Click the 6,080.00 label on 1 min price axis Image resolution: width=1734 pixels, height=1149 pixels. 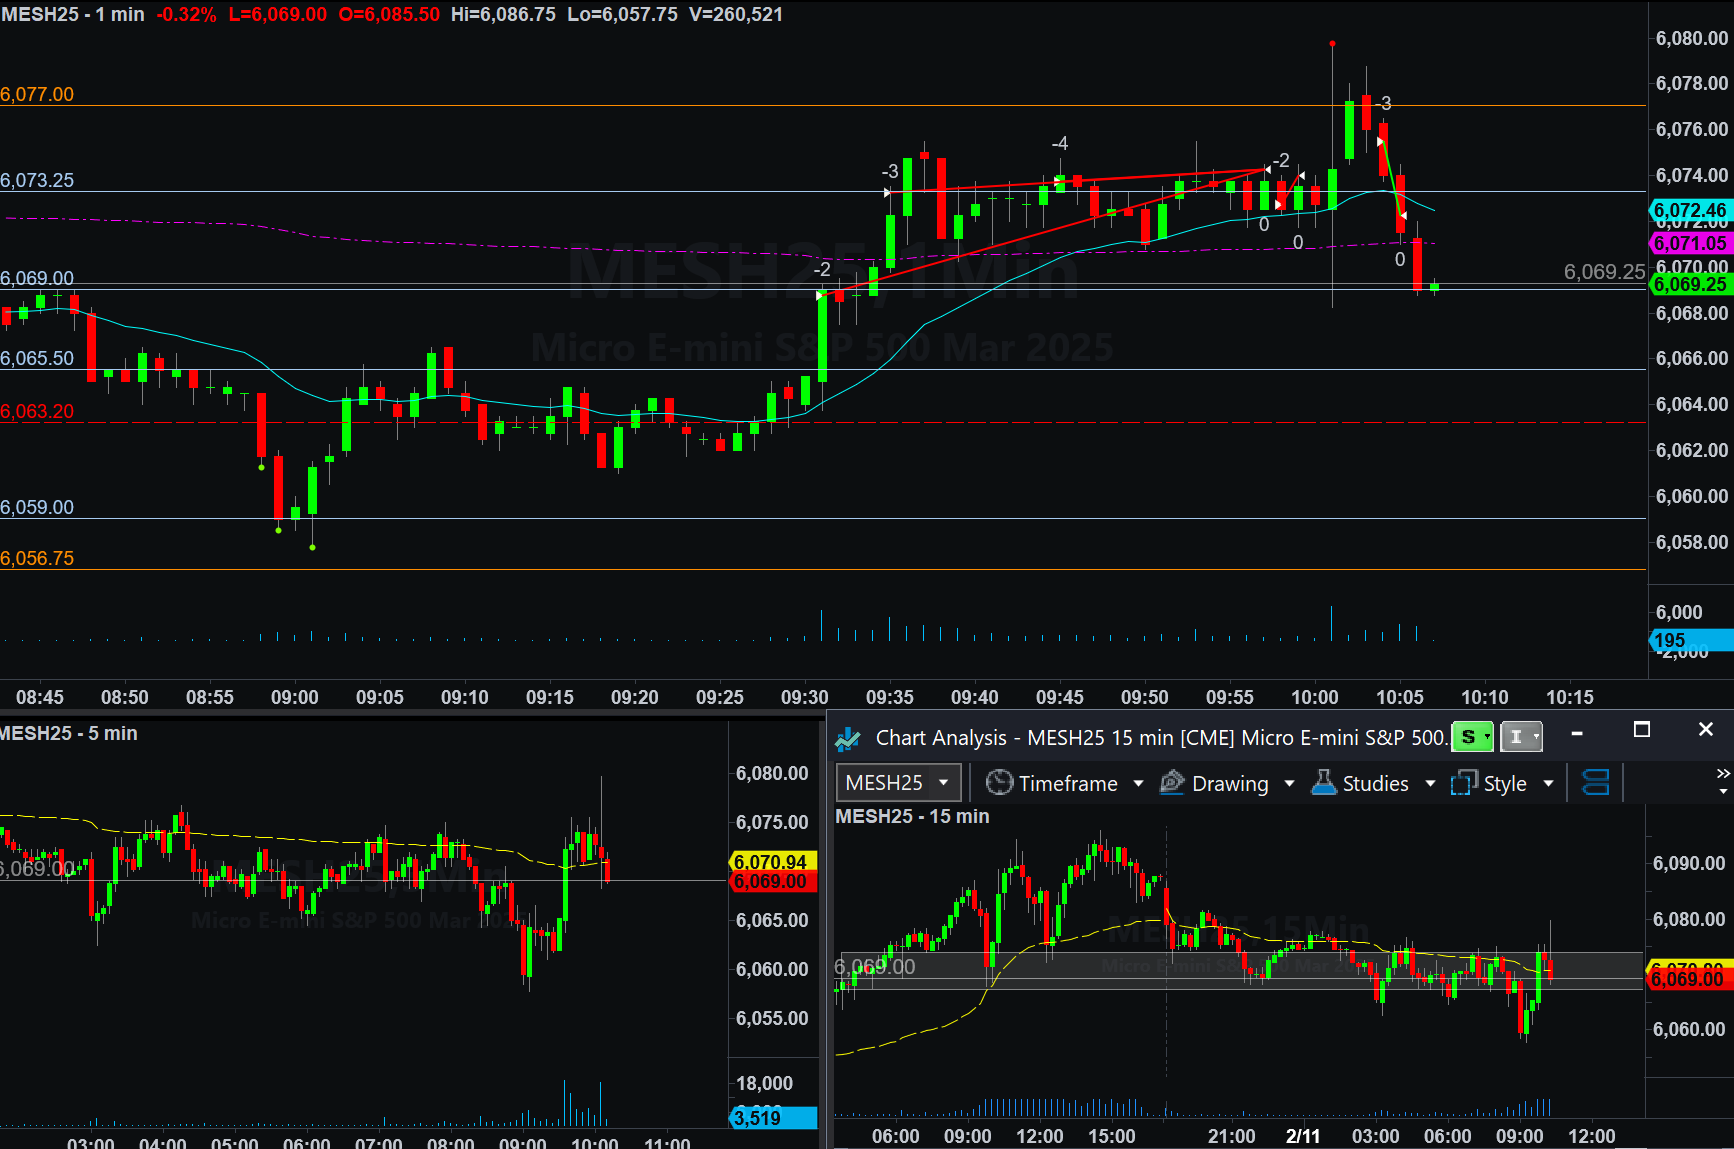(1692, 38)
